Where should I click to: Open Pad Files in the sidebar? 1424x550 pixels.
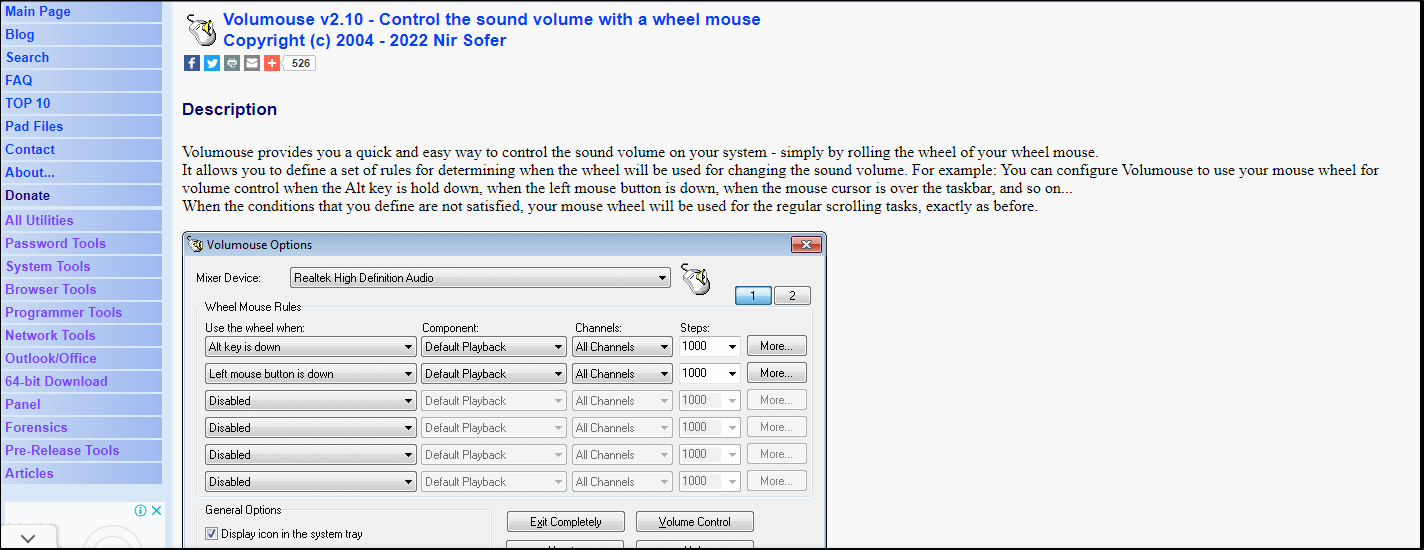click(34, 126)
